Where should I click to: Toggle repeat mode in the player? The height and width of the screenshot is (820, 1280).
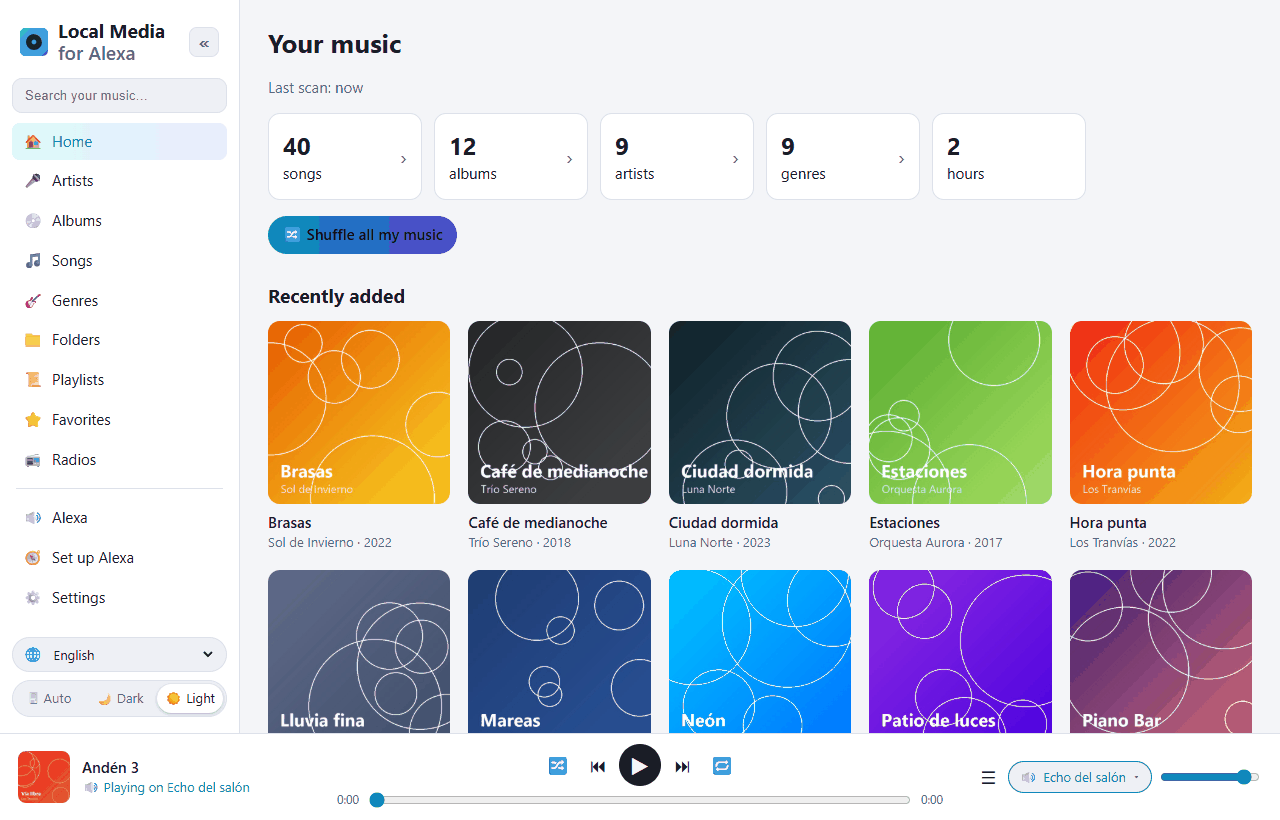(722, 766)
